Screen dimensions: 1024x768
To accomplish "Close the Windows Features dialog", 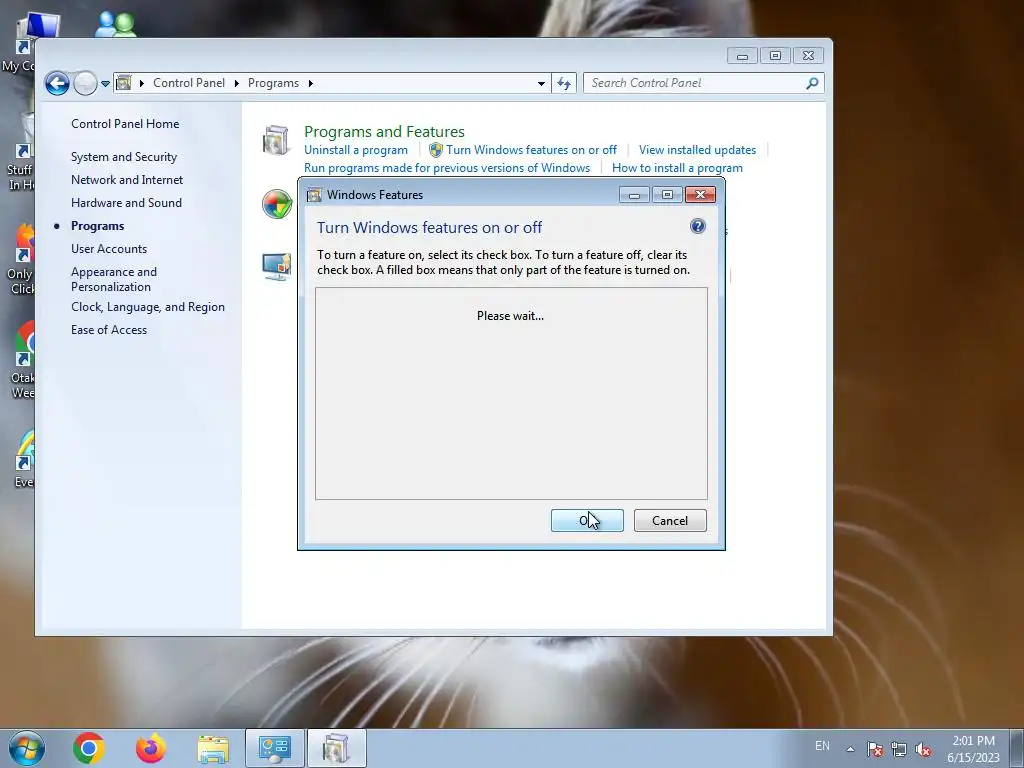I will (700, 195).
